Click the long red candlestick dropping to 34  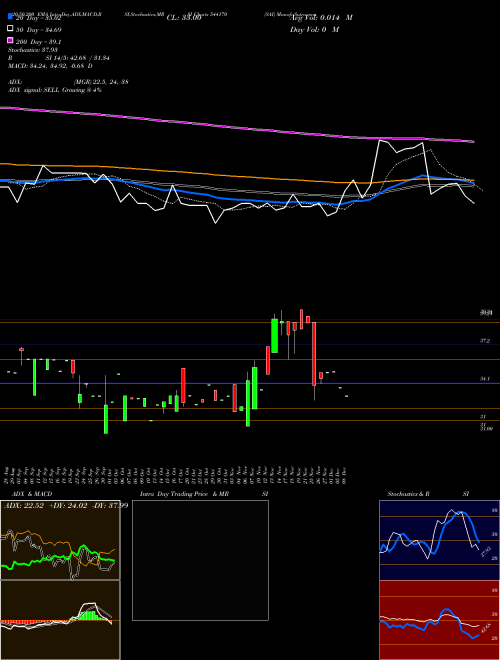click(314, 354)
